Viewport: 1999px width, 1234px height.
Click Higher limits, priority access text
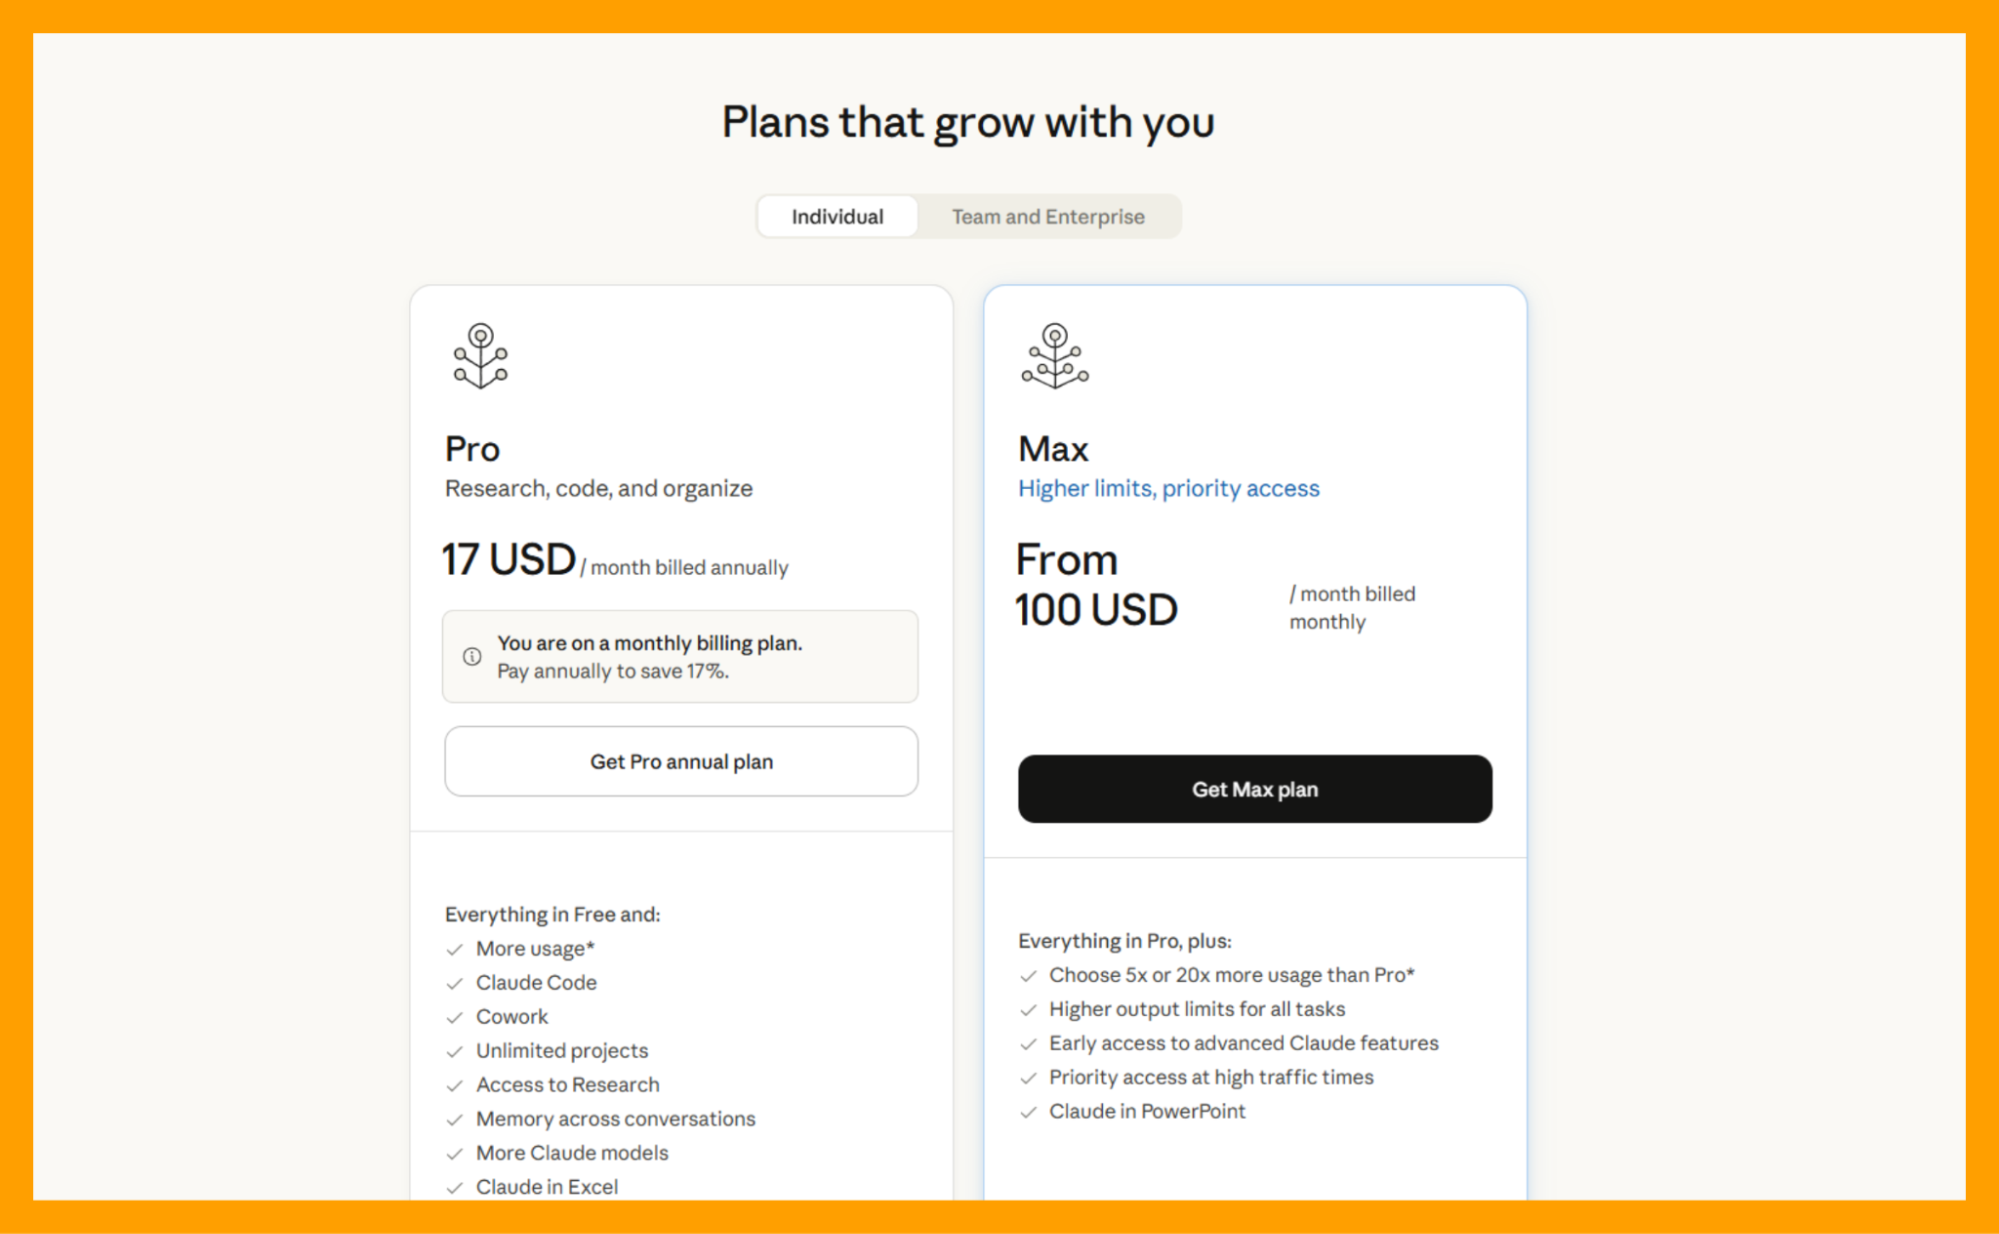1168,488
